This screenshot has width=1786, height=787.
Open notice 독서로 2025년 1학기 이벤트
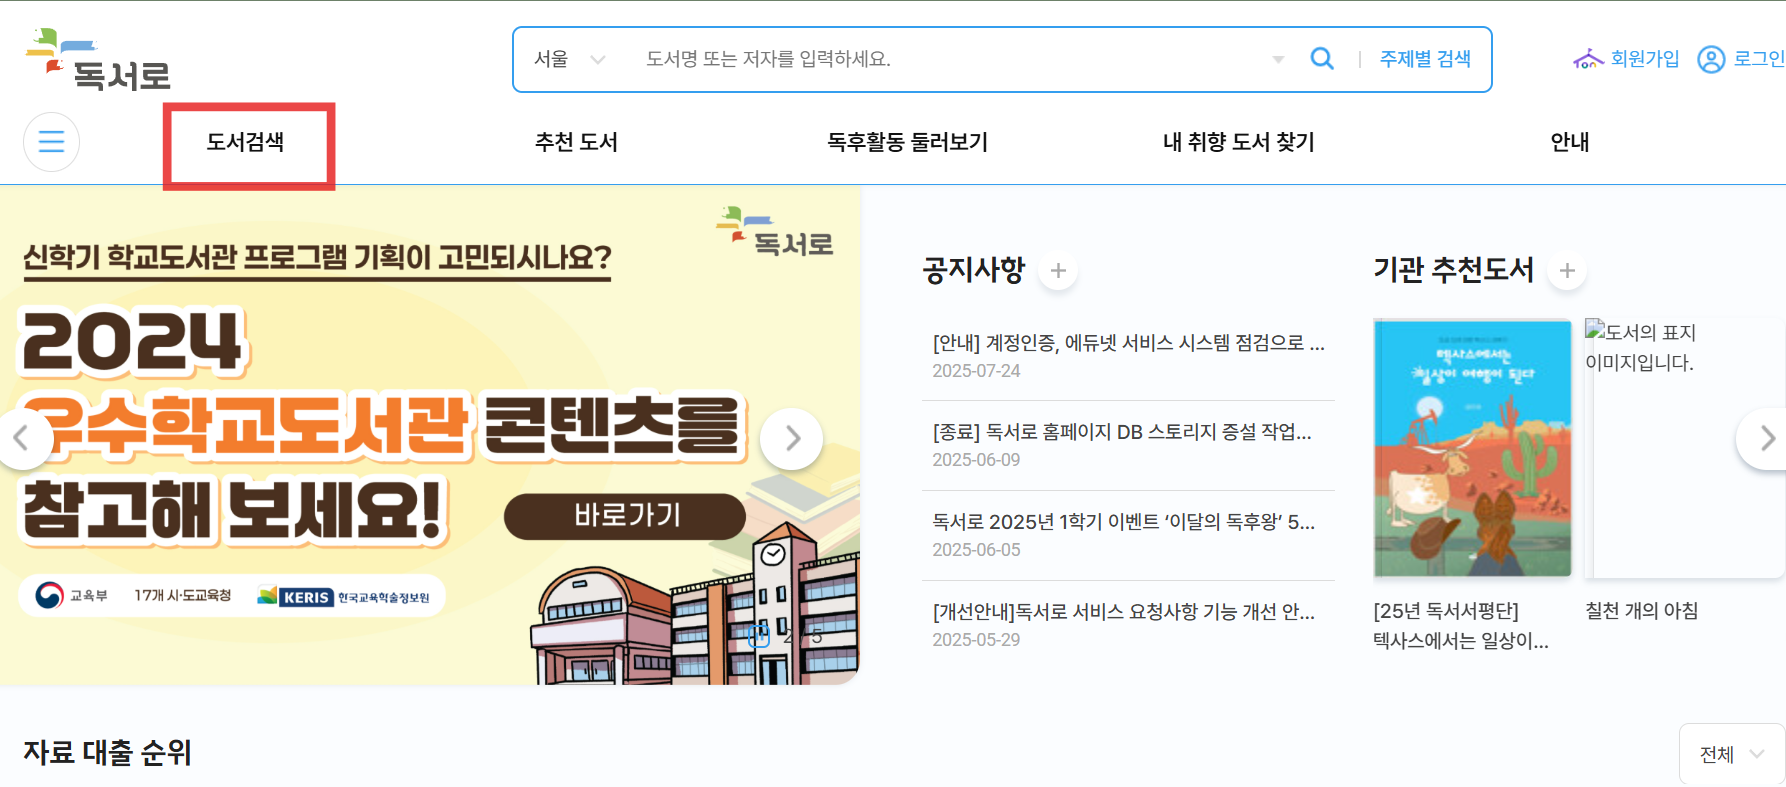point(1124,522)
